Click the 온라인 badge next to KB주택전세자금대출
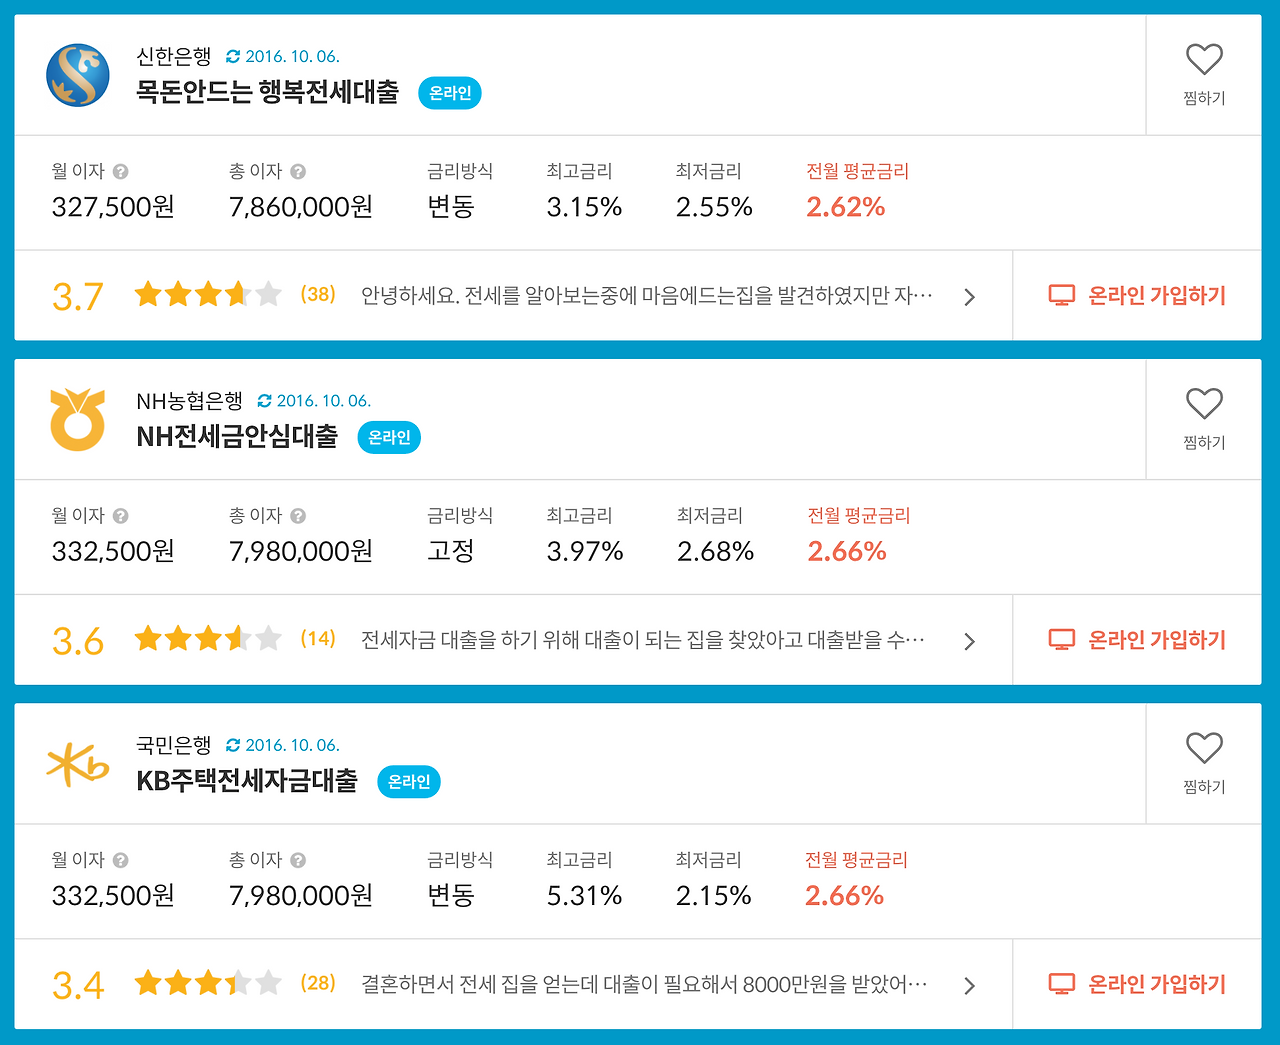 coord(409,782)
